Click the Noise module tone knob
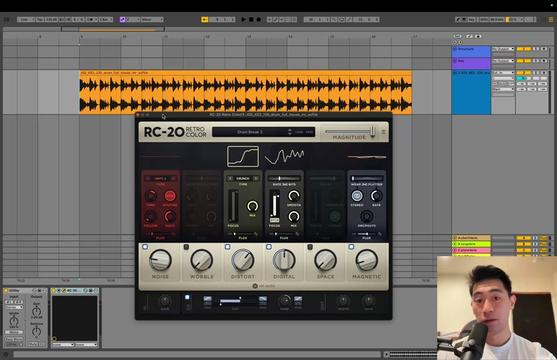 [x=150, y=196]
